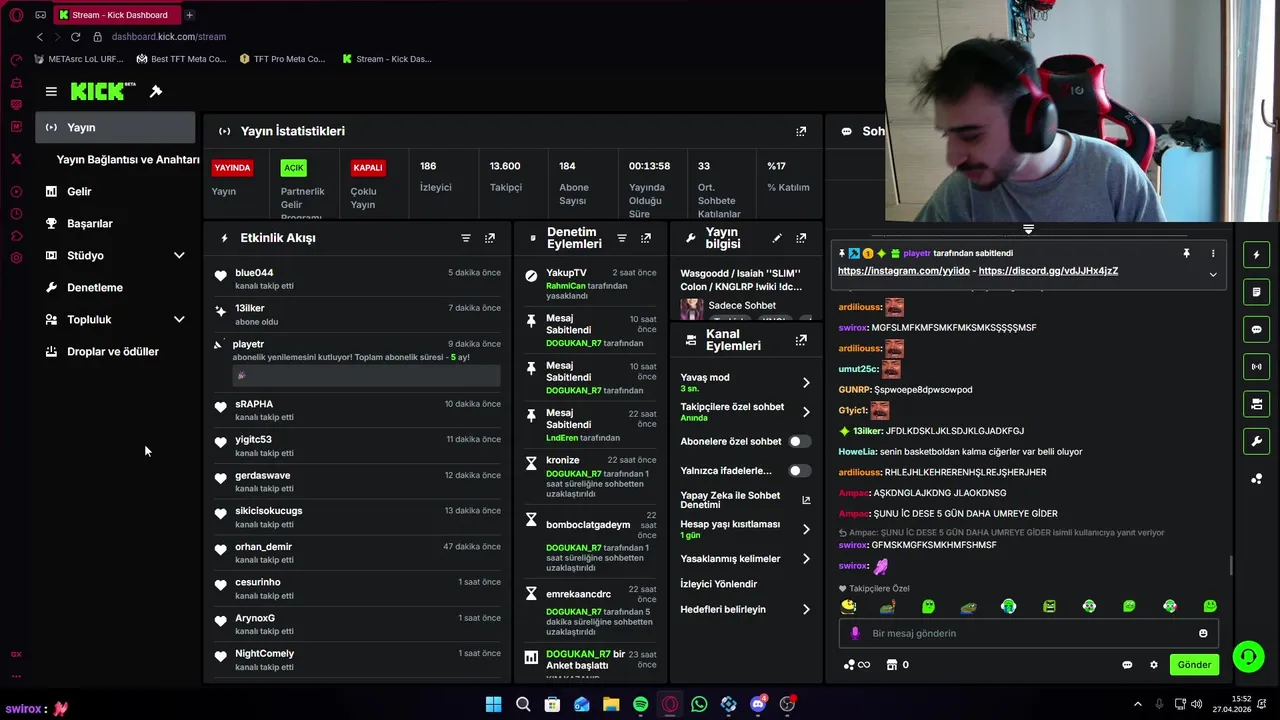Open Yapay Zeka ile Sohbet Denetimi external link
The width and height of the screenshot is (1280, 720).
[x=806, y=500]
